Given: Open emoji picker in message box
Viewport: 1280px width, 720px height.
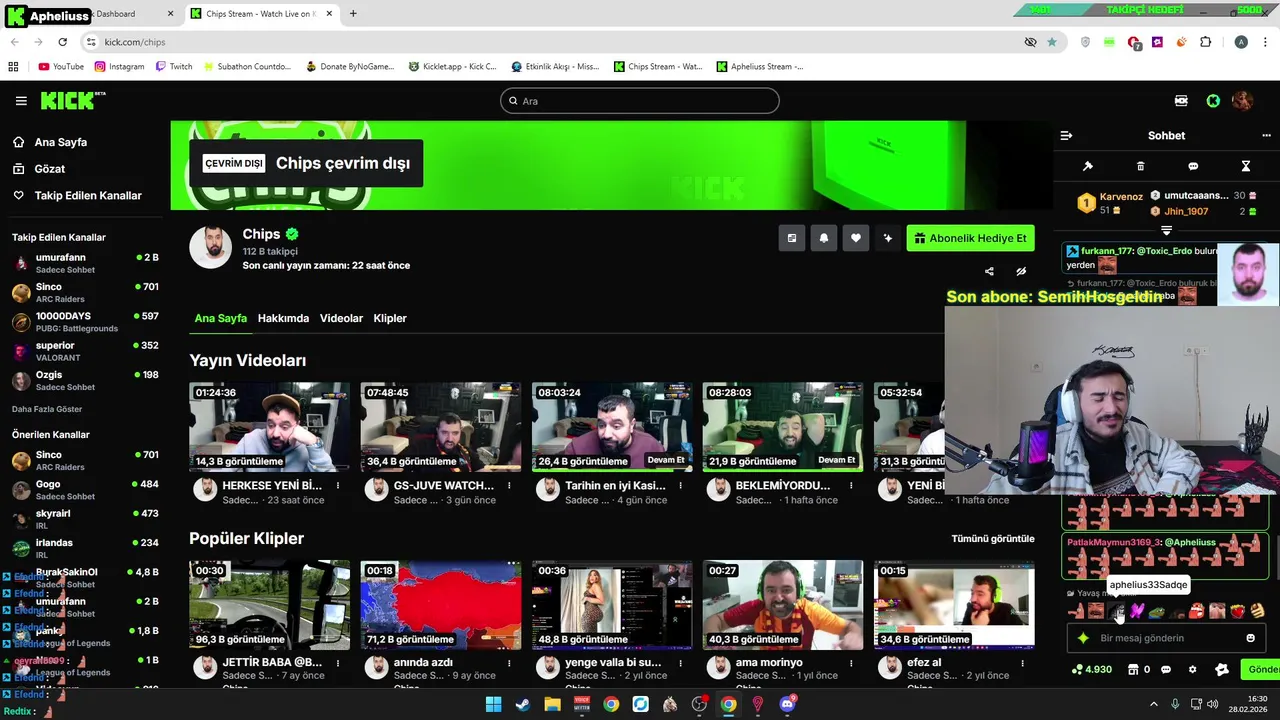Looking at the screenshot, I should click(1250, 638).
